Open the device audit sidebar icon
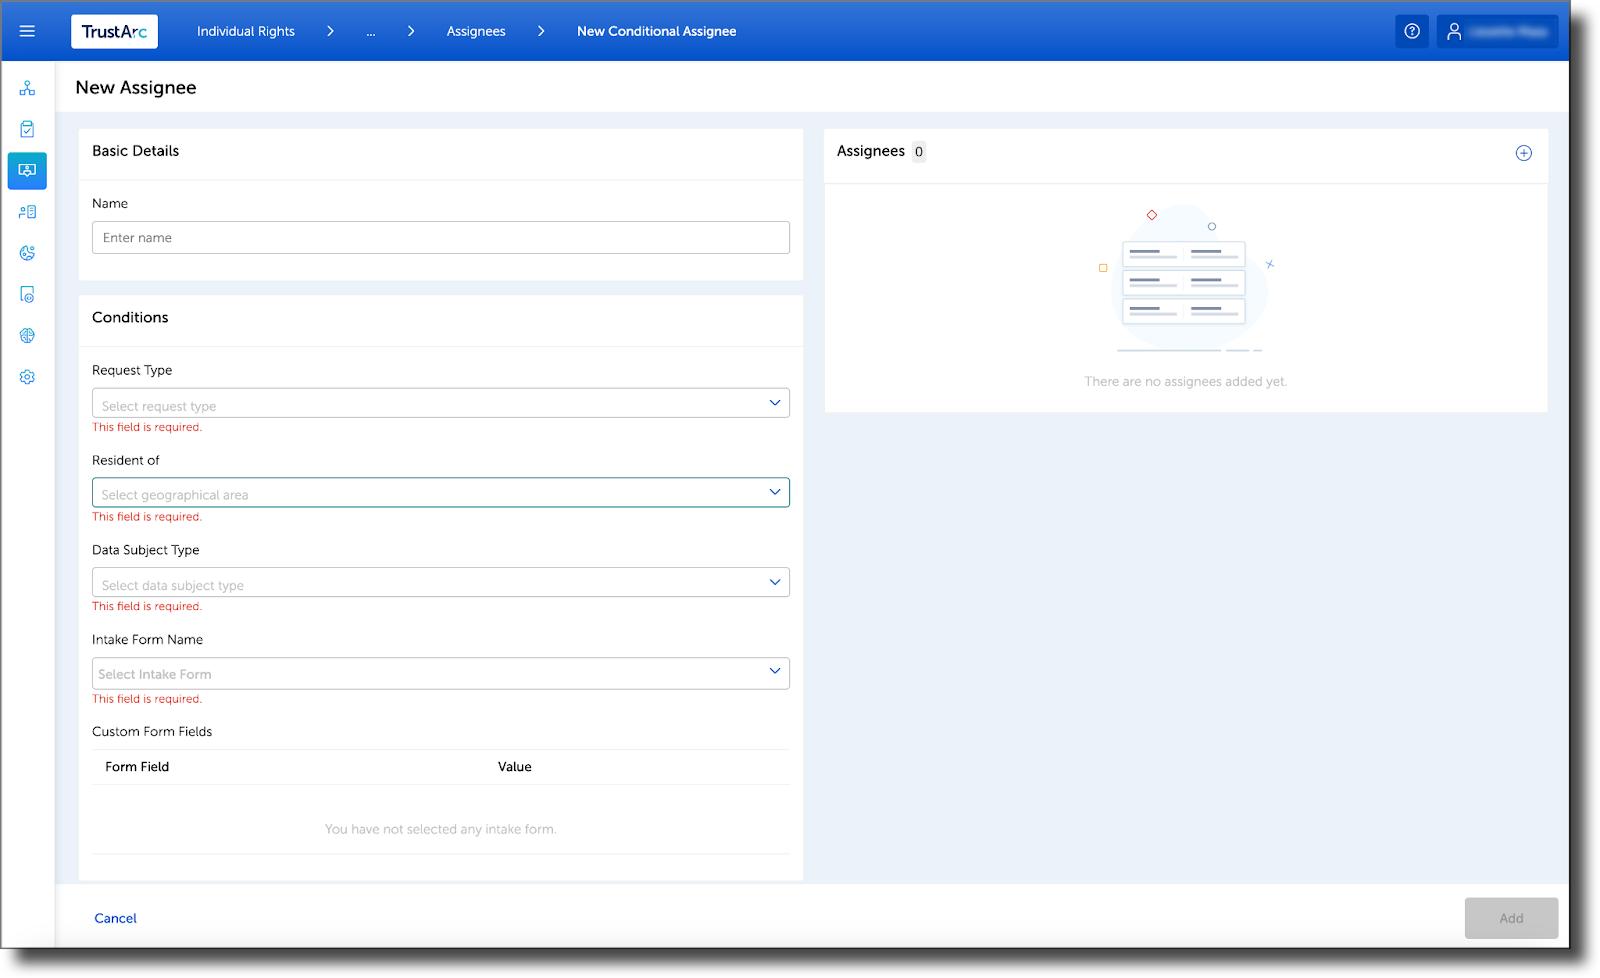The height and width of the screenshot is (978, 1600). tap(27, 294)
